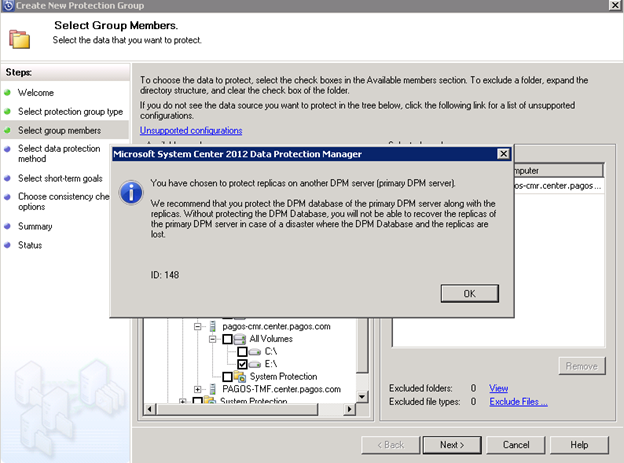Uncheck the E:\ volume checkbox

tap(242, 364)
